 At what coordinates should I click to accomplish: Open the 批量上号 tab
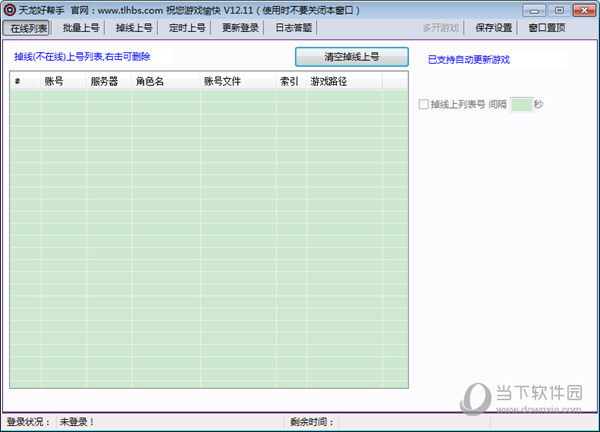tap(81, 28)
